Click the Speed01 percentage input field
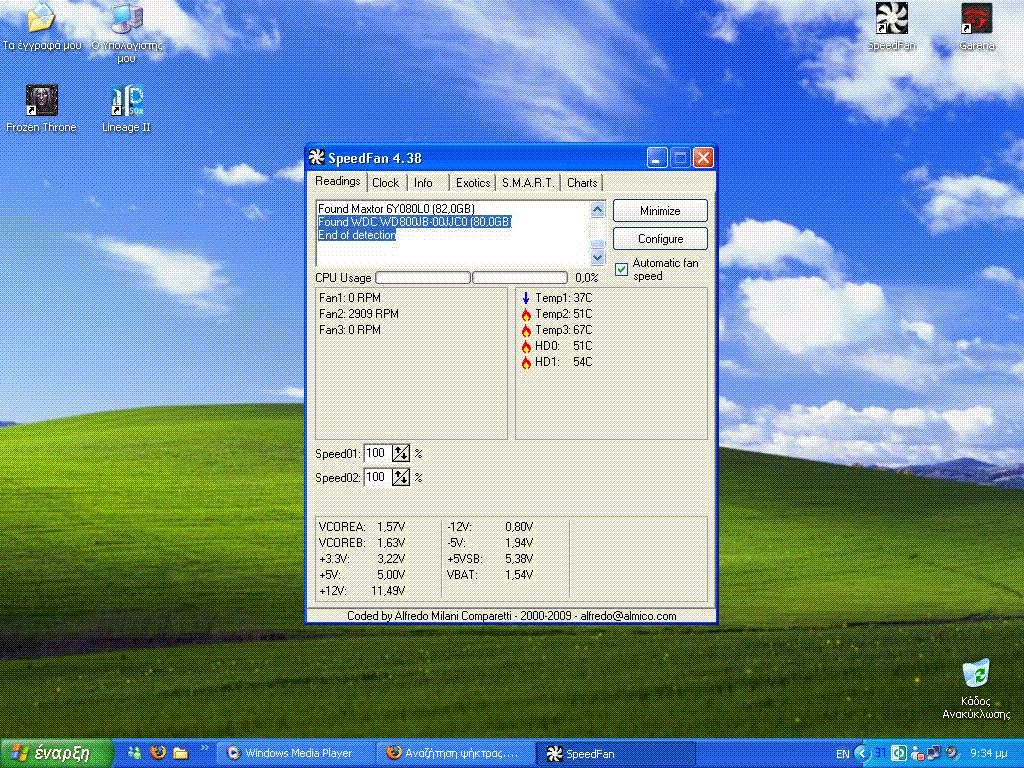Screen dimensions: 1024x768 coord(377,453)
